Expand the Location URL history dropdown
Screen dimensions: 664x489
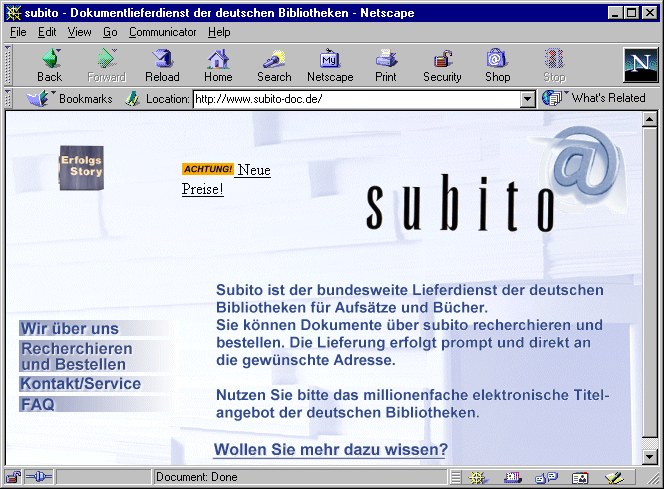(527, 99)
